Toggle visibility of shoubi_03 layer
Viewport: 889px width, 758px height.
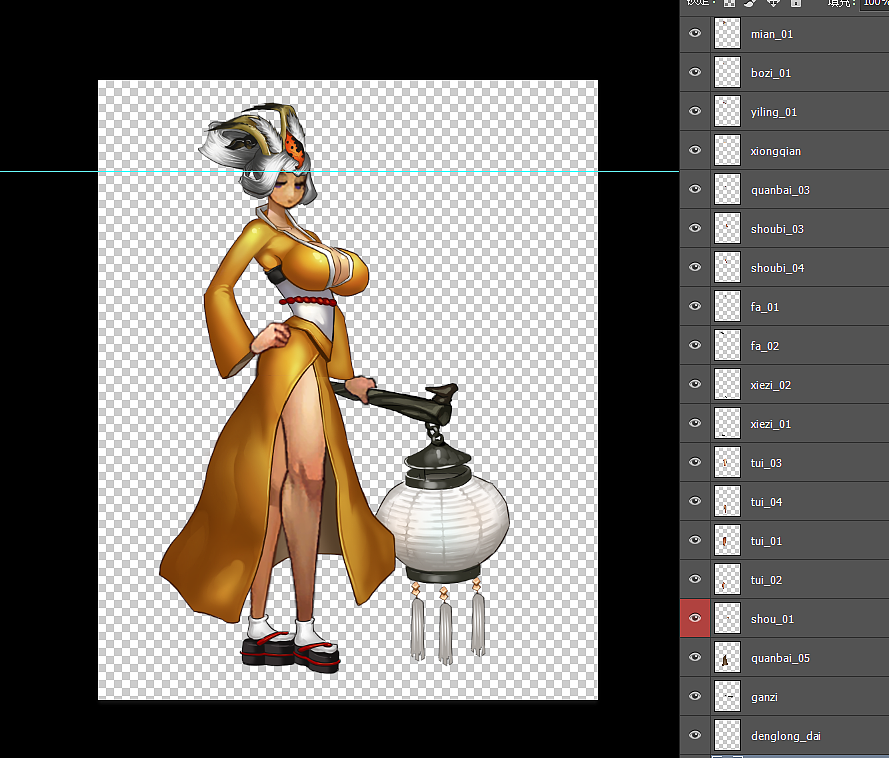[695, 228]
